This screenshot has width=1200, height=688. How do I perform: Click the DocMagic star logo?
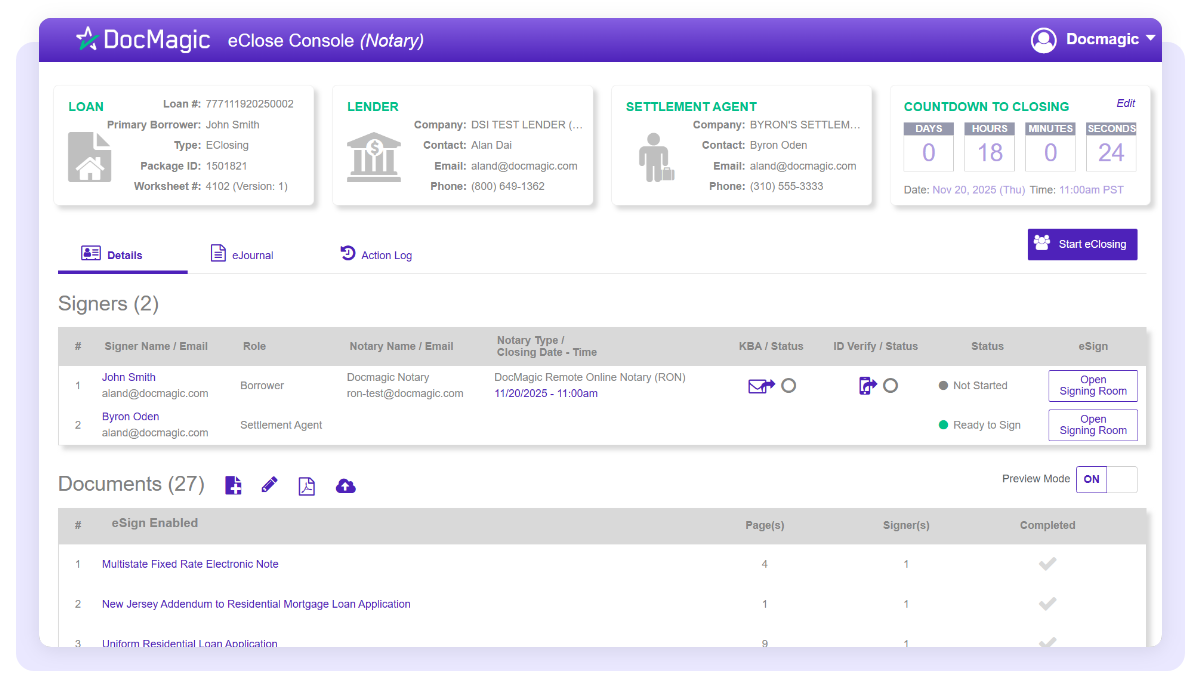coord(87,39)
